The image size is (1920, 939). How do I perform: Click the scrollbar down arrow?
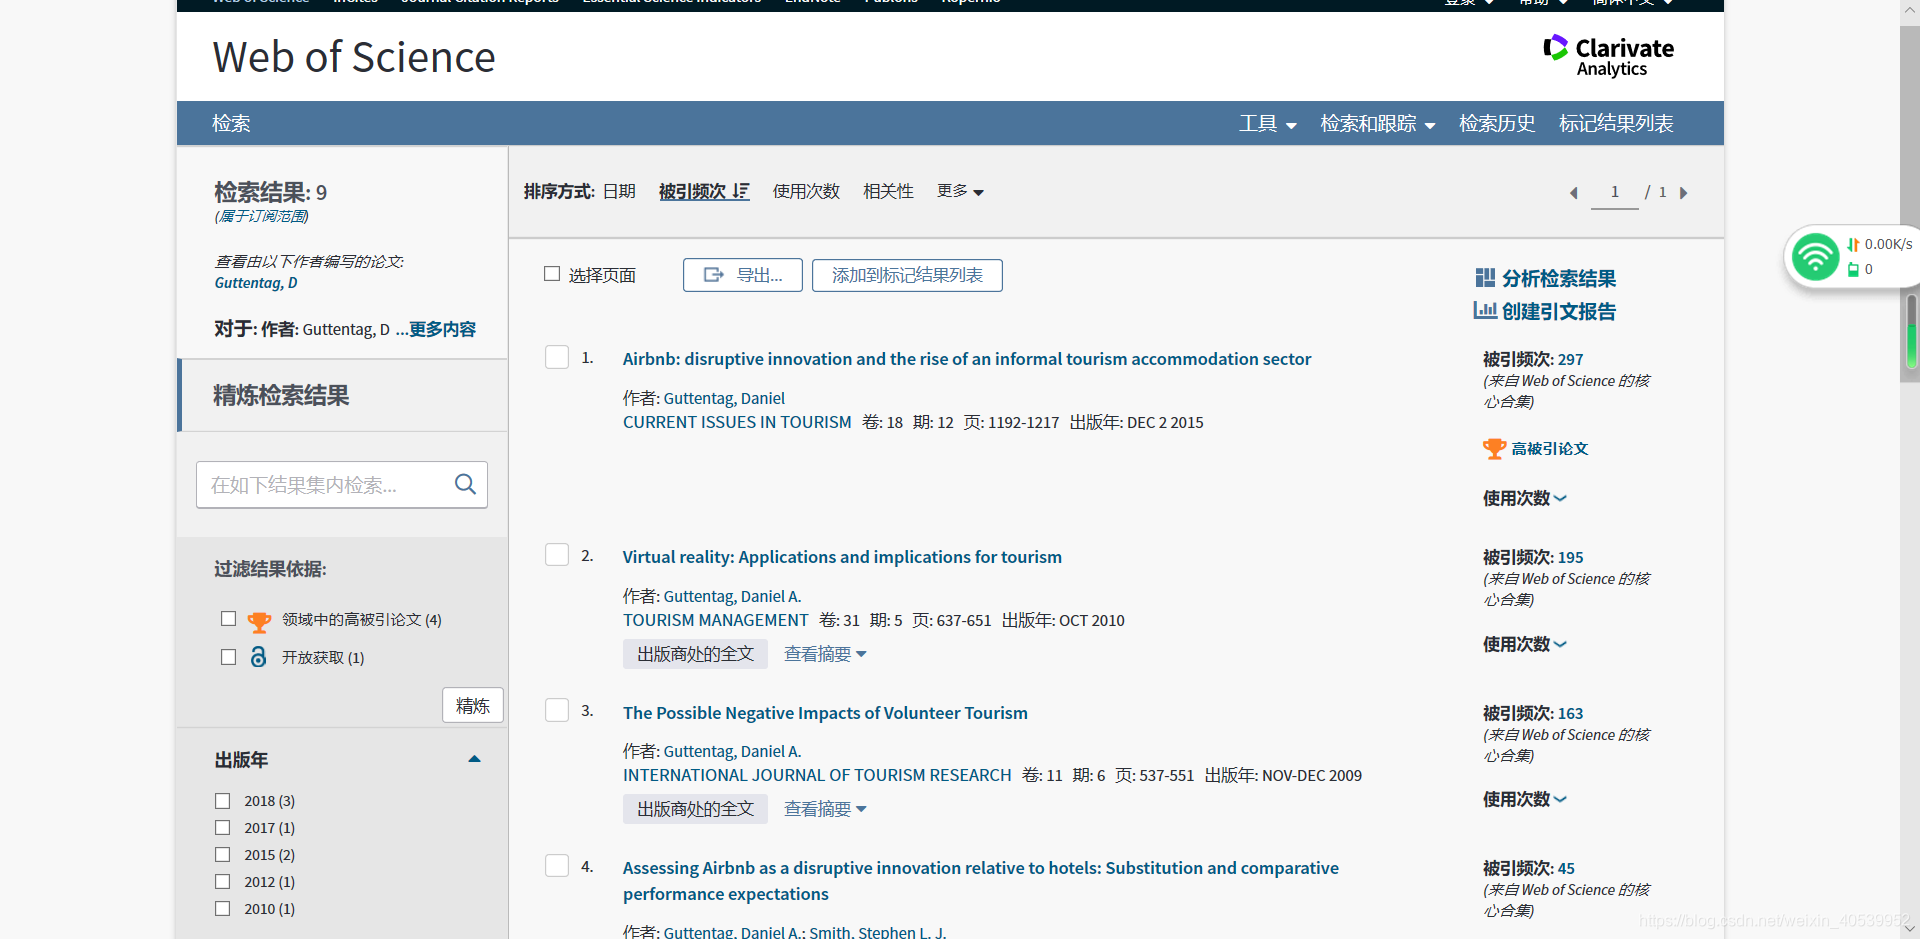point(1910,929)
